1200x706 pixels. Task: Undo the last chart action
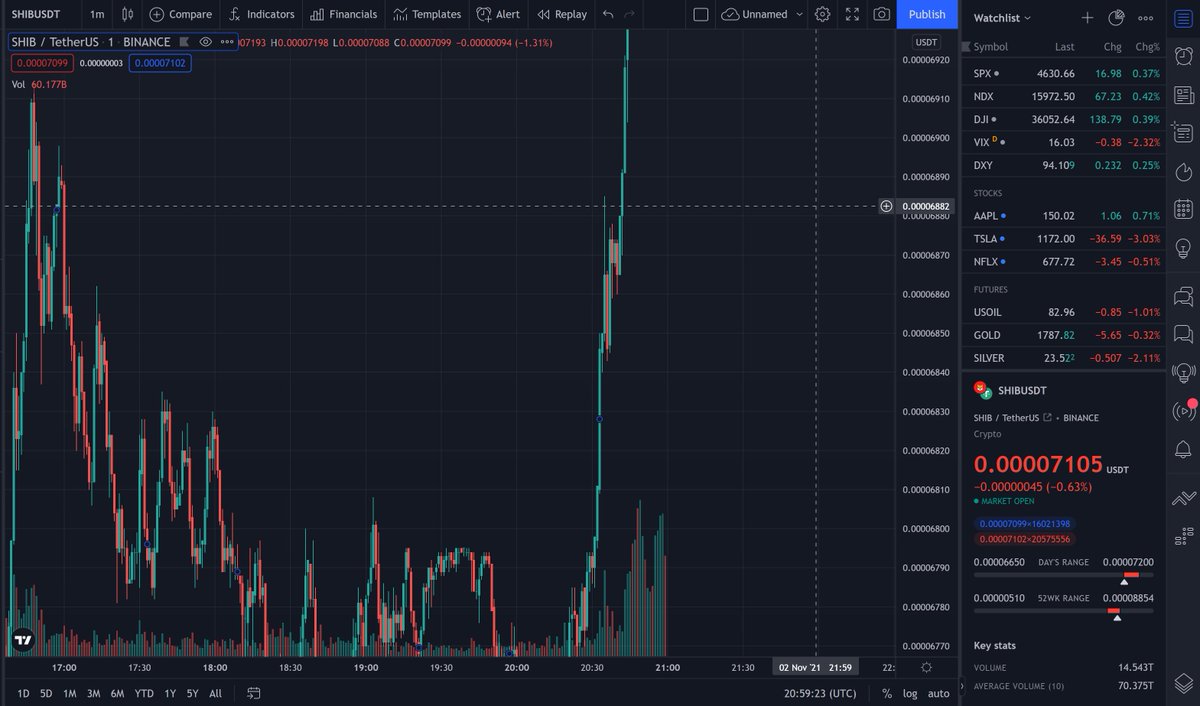click(608, 14)
